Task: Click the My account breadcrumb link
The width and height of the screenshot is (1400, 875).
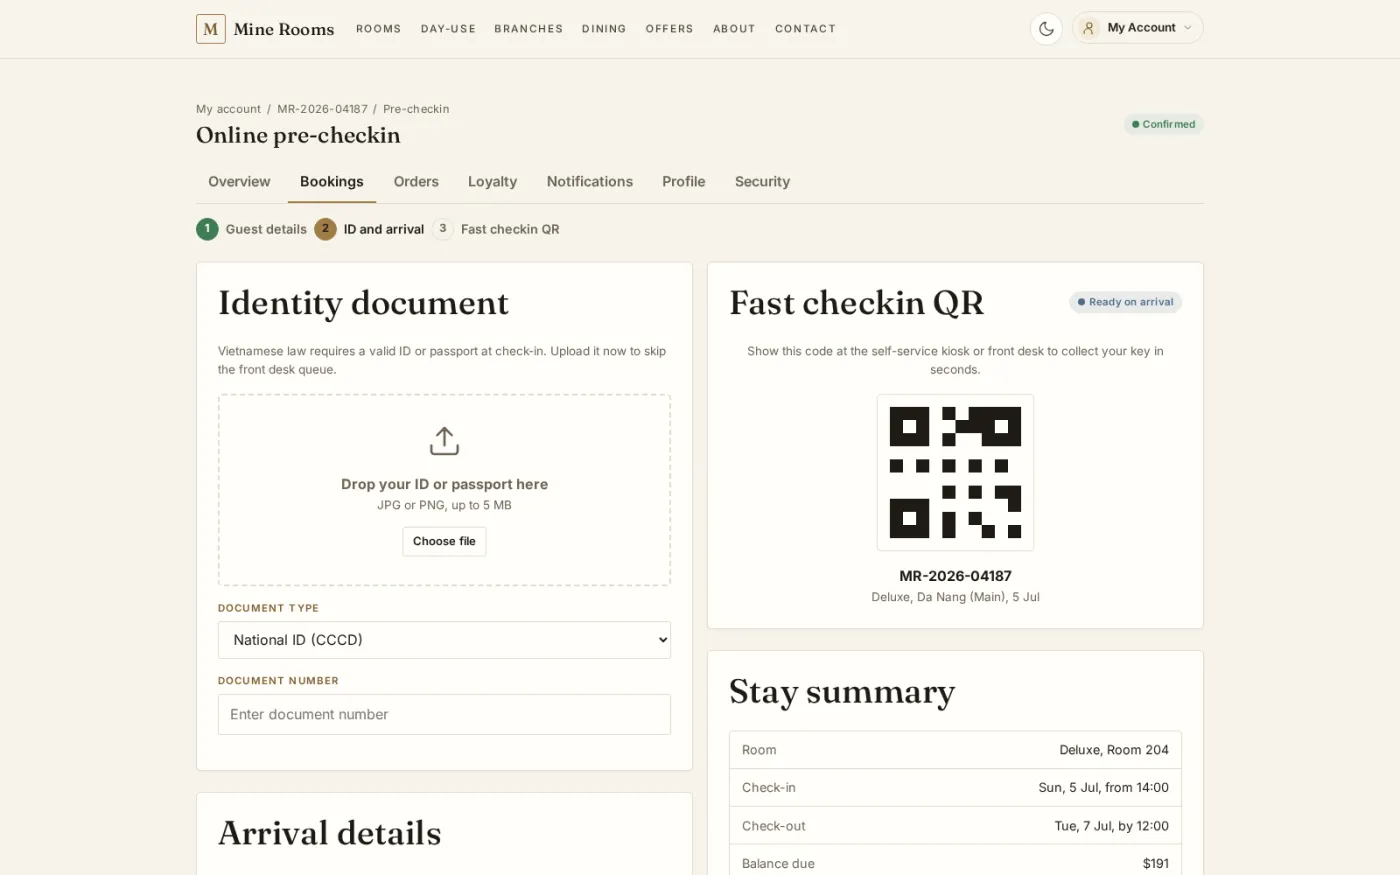Action: click(x=228, y=109)
